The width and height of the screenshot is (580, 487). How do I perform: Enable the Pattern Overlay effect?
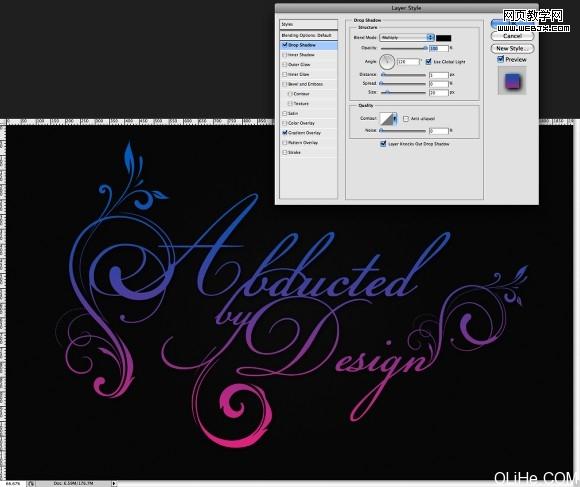click(284, 142)
